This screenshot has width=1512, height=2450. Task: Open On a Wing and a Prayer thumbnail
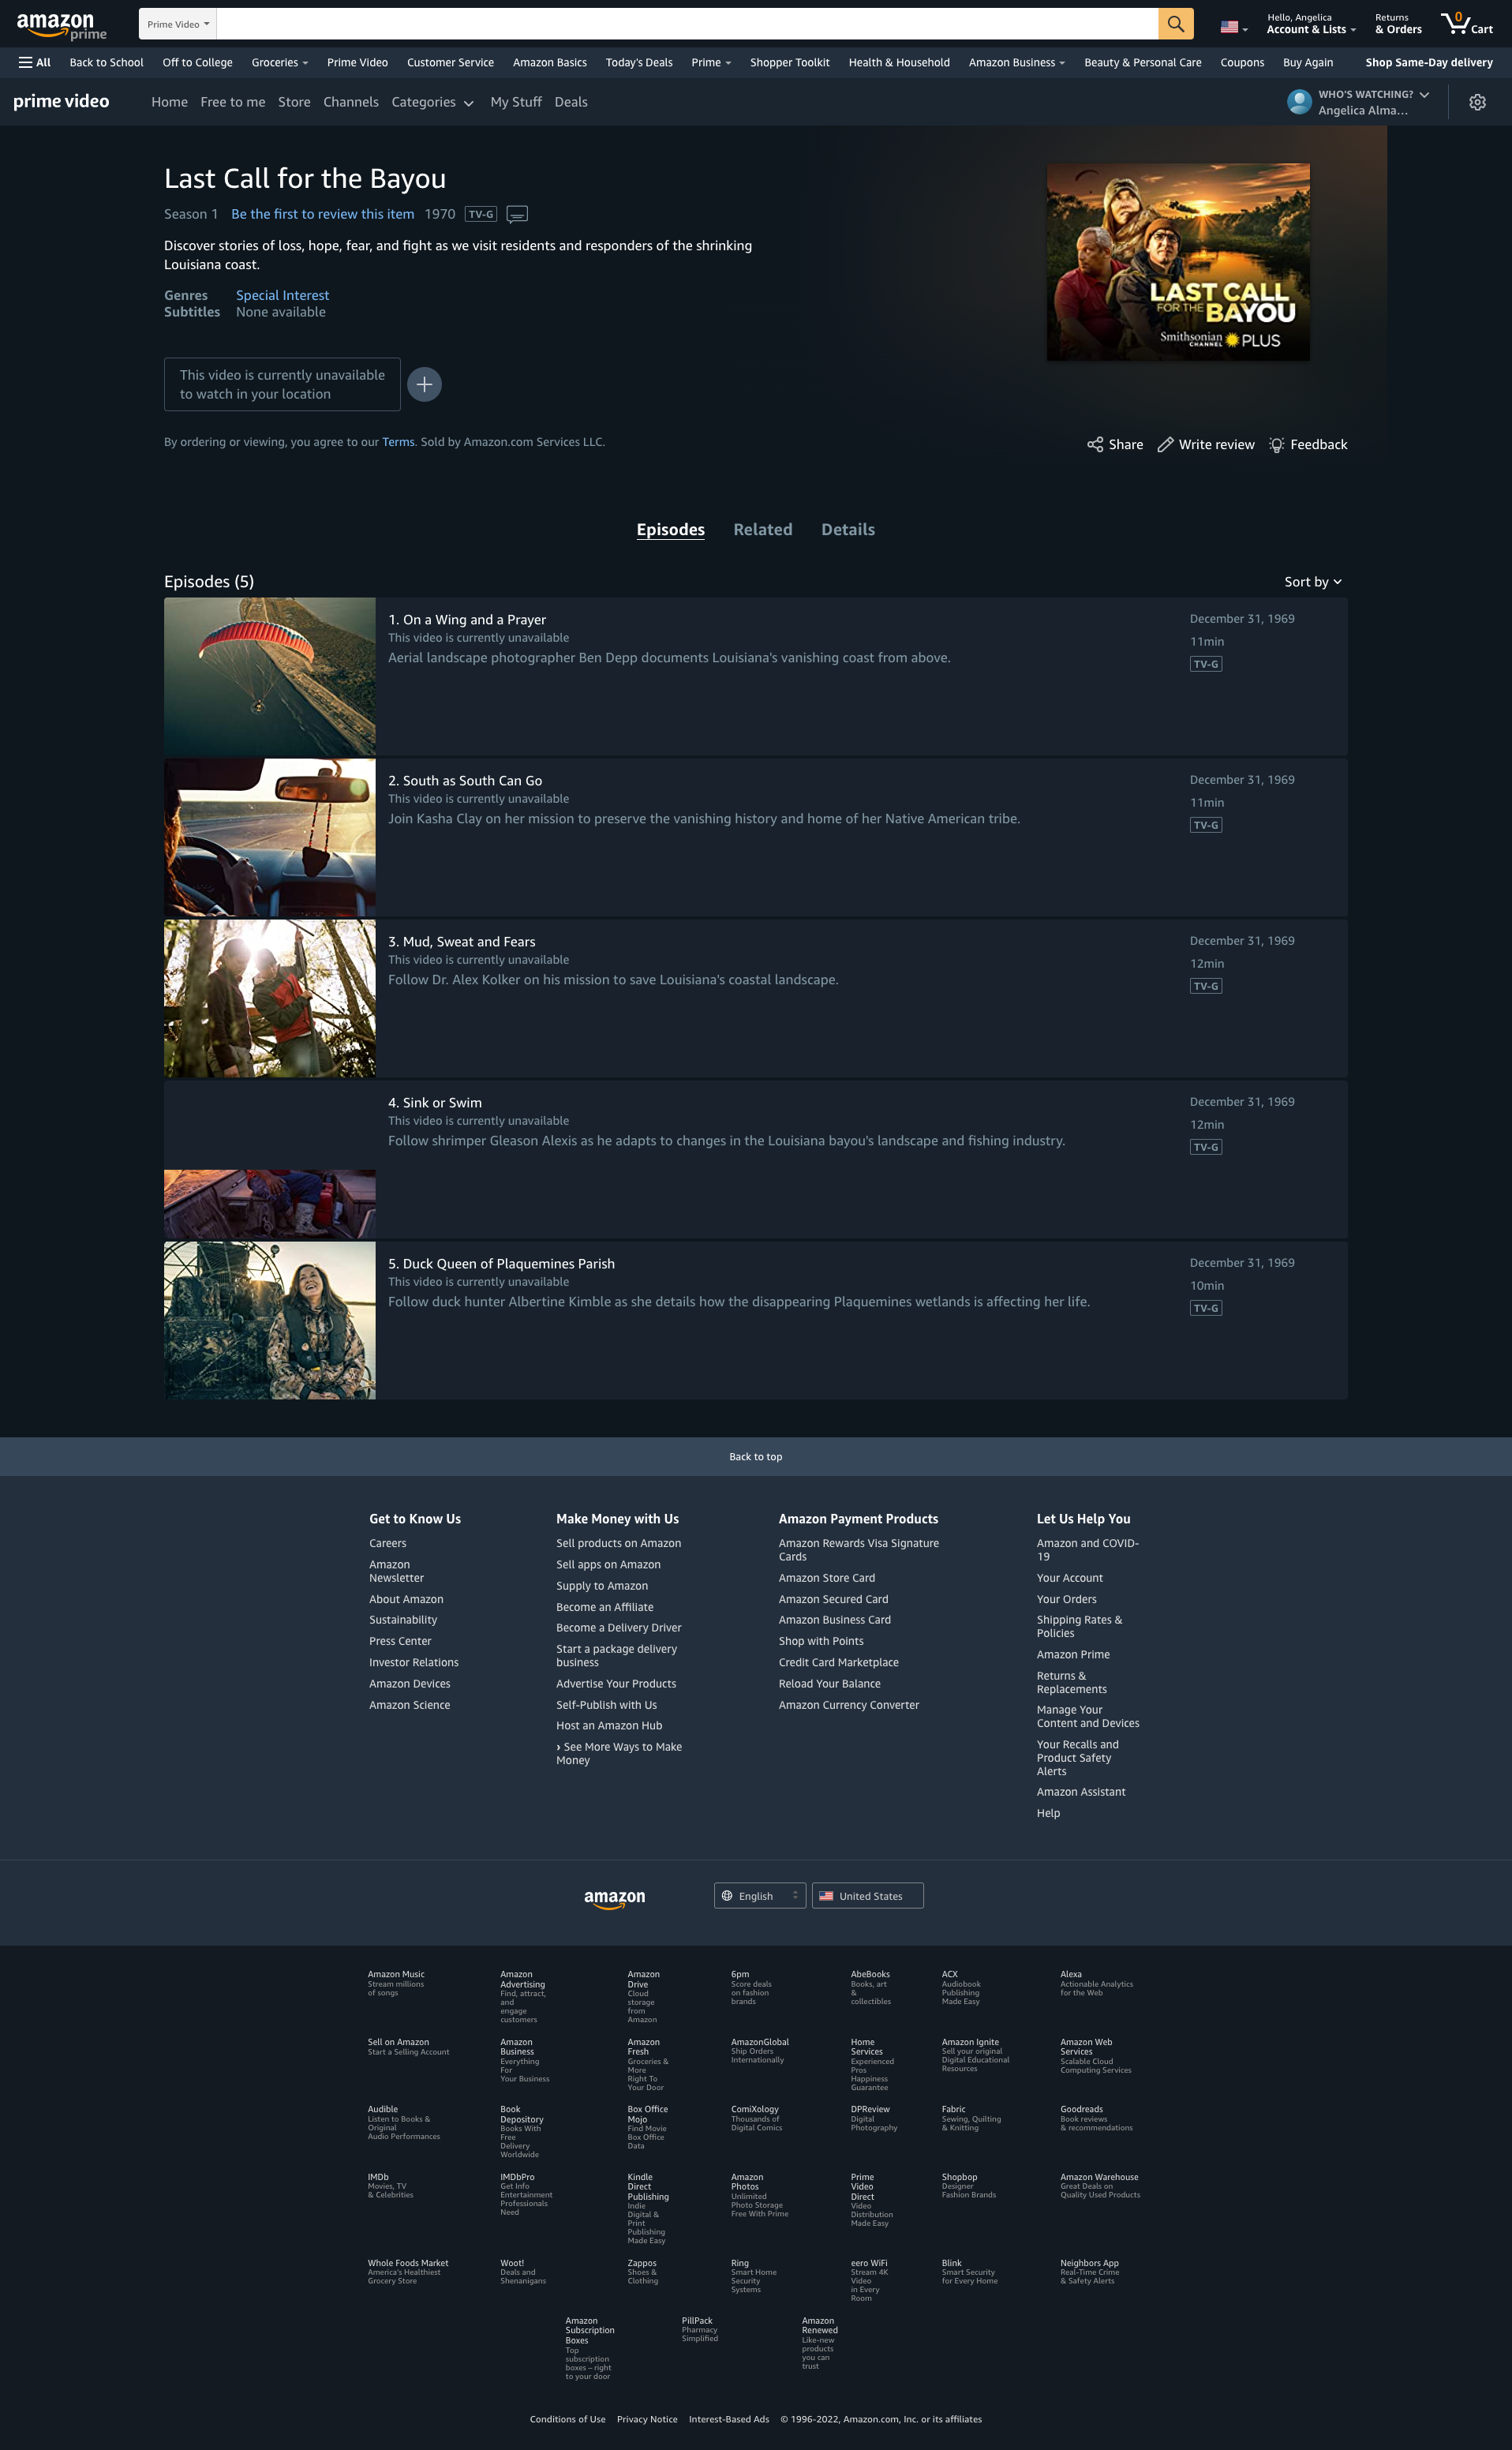(x=270, y=677)
